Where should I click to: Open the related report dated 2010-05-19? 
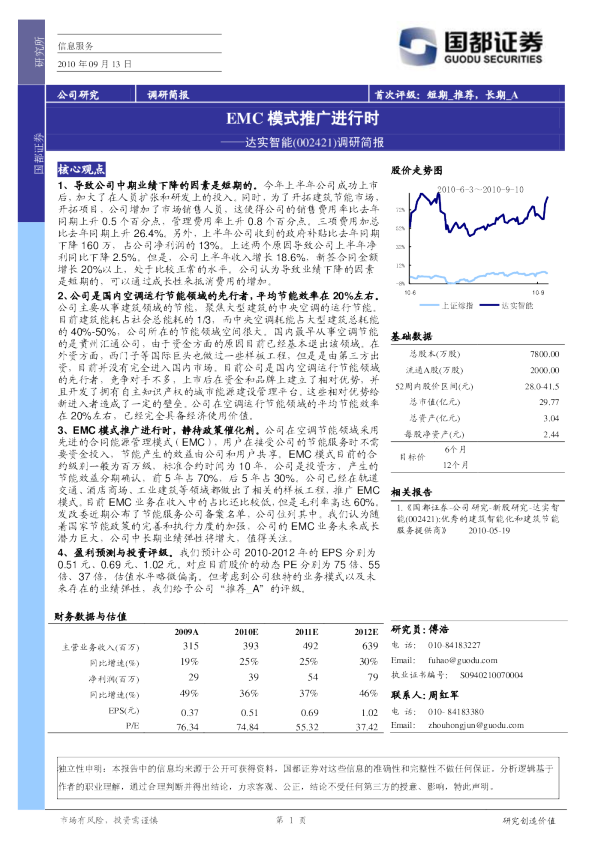tap(478, 519)
